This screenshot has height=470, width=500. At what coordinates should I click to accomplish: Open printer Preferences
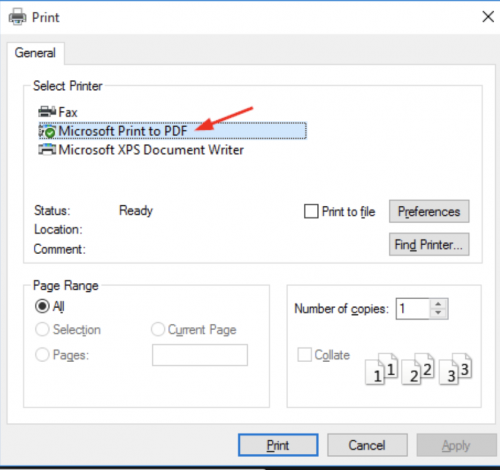pos(429,211)
